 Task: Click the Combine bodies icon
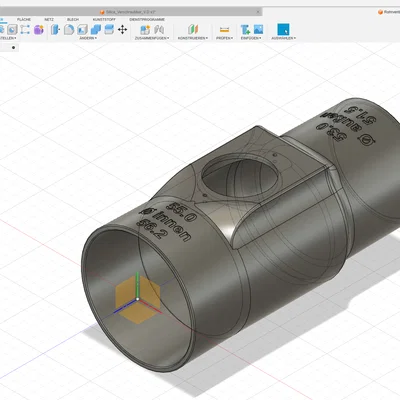[x=96, y=30]
